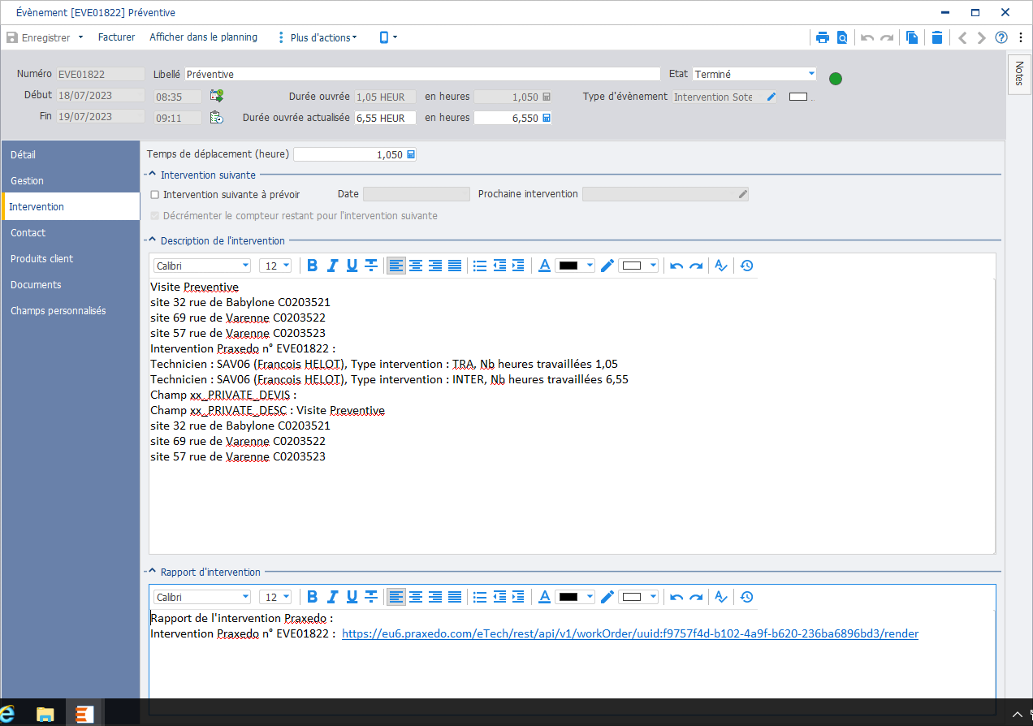Click Afficher dans le planning
This screenshot has height=726, width=1033.
(x=204, y=38)
